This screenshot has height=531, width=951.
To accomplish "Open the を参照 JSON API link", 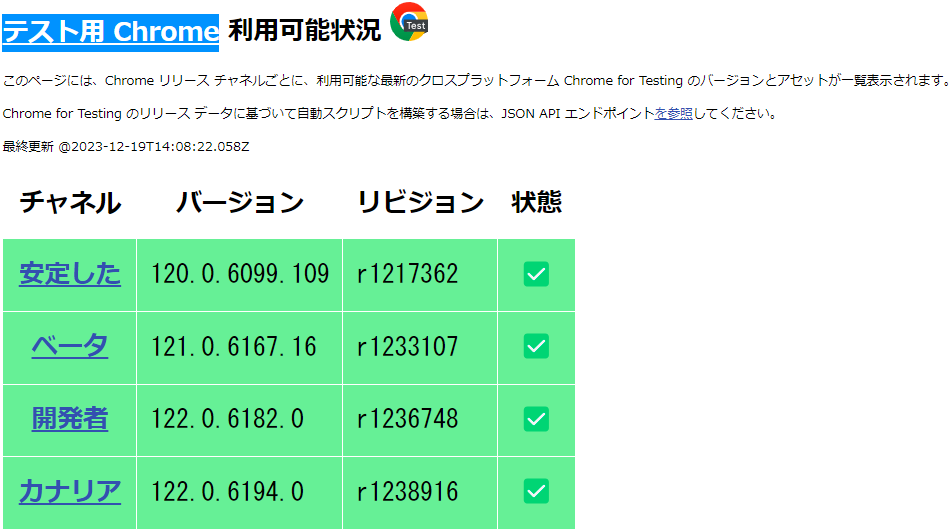I will (x=674, y=113).
